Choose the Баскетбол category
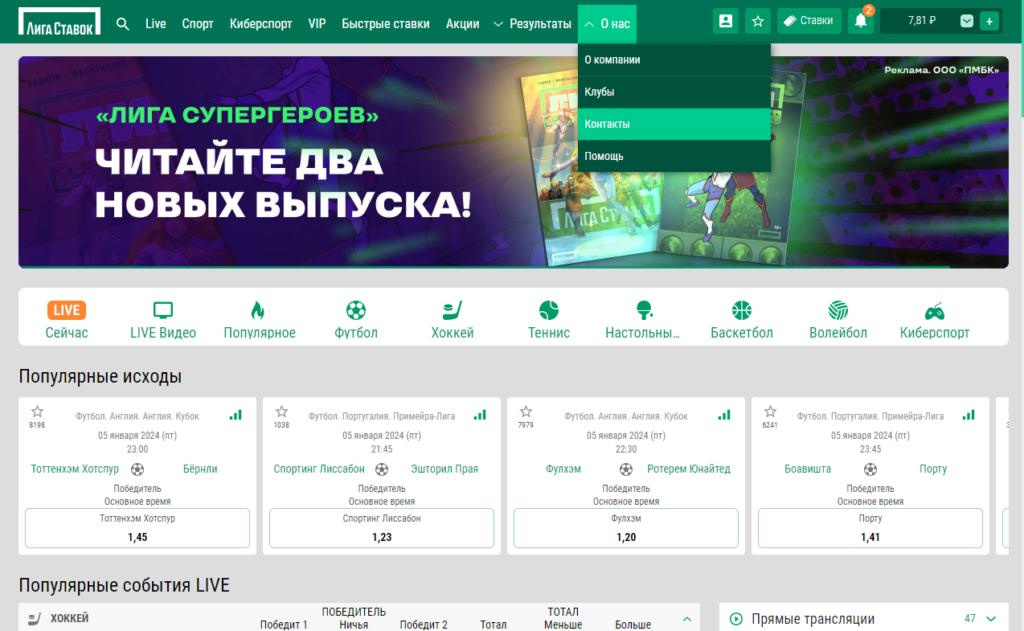 click(x=741, y=319)
